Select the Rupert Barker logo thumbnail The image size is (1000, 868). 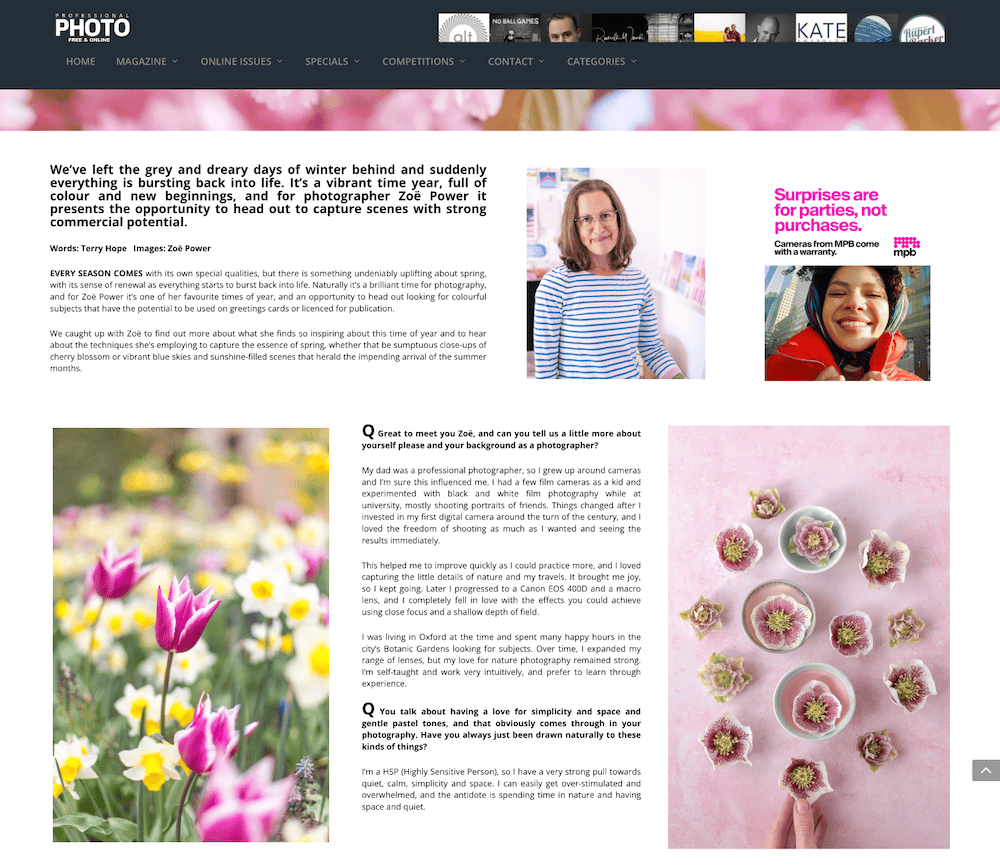tap(922, 27)
